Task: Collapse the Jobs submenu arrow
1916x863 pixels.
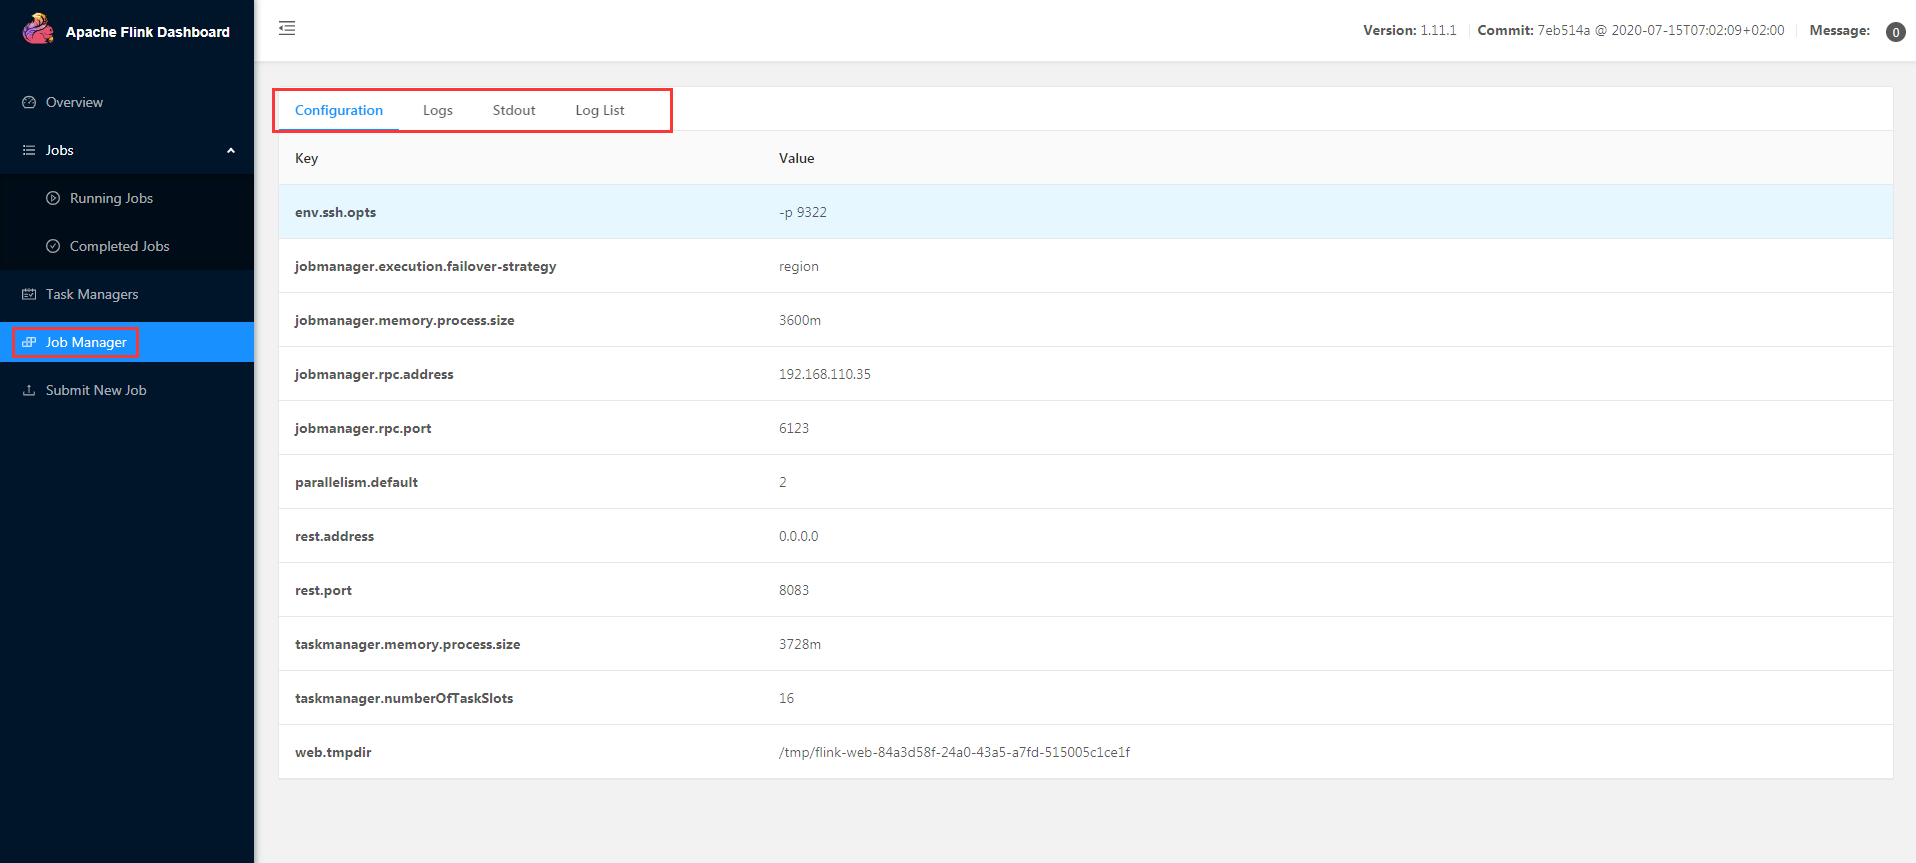Action: coord(231,150)
